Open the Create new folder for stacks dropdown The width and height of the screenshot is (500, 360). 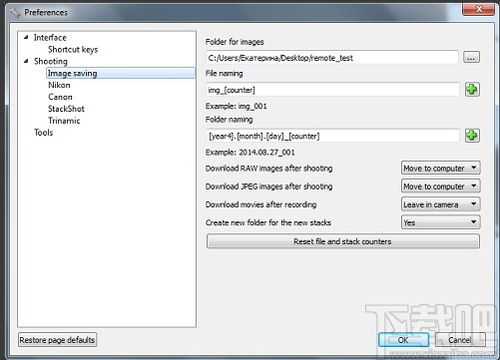441,222
